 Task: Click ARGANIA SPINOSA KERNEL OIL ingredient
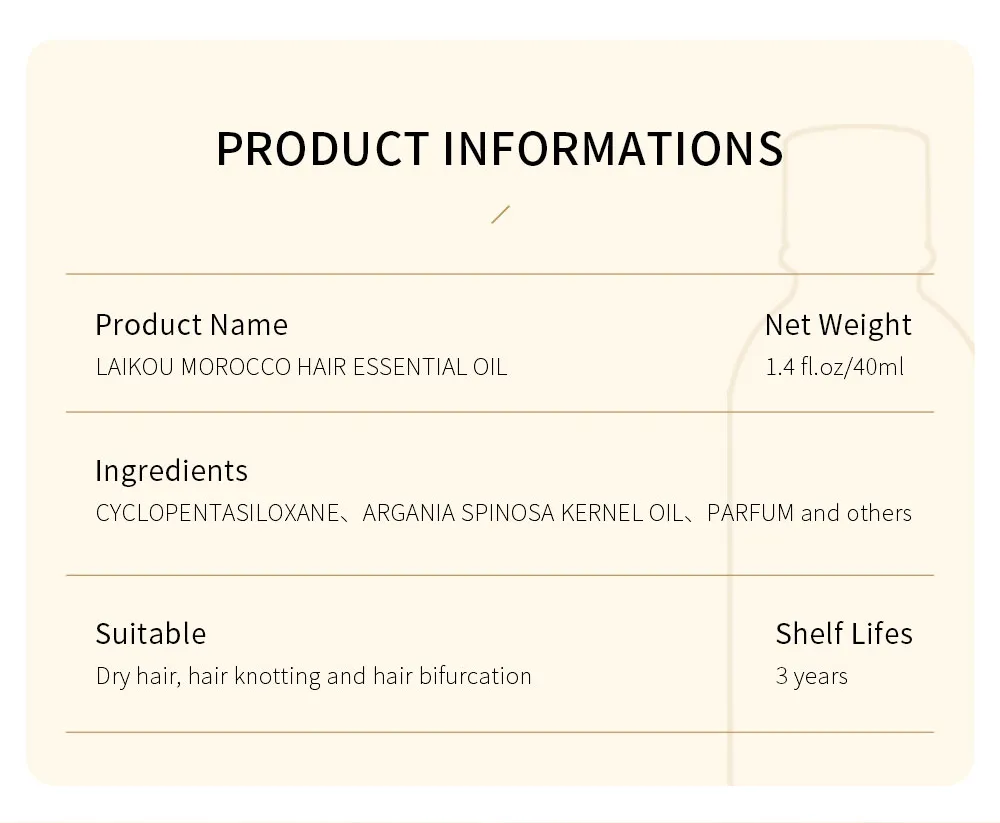(521, 514)
